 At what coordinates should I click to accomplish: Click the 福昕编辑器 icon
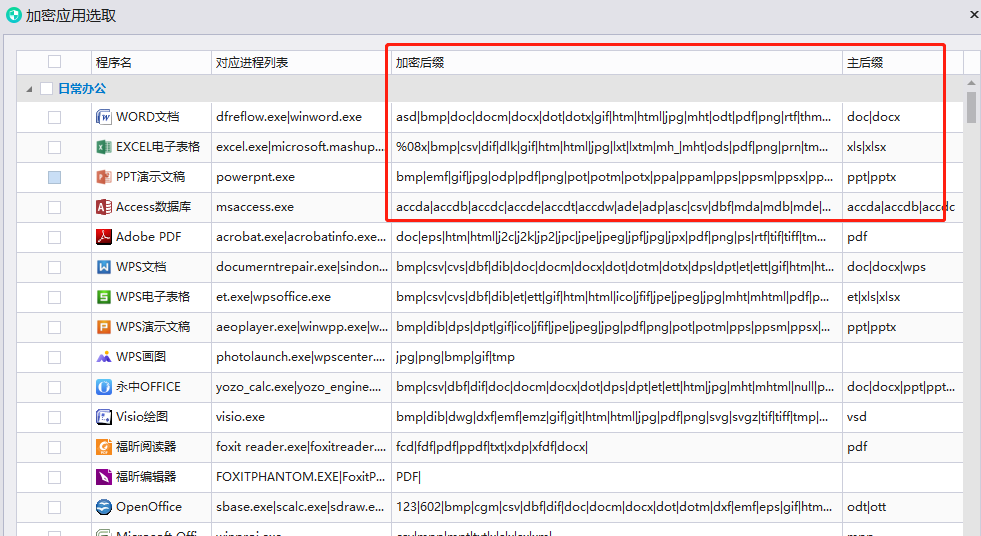click(x=104, y=477)
